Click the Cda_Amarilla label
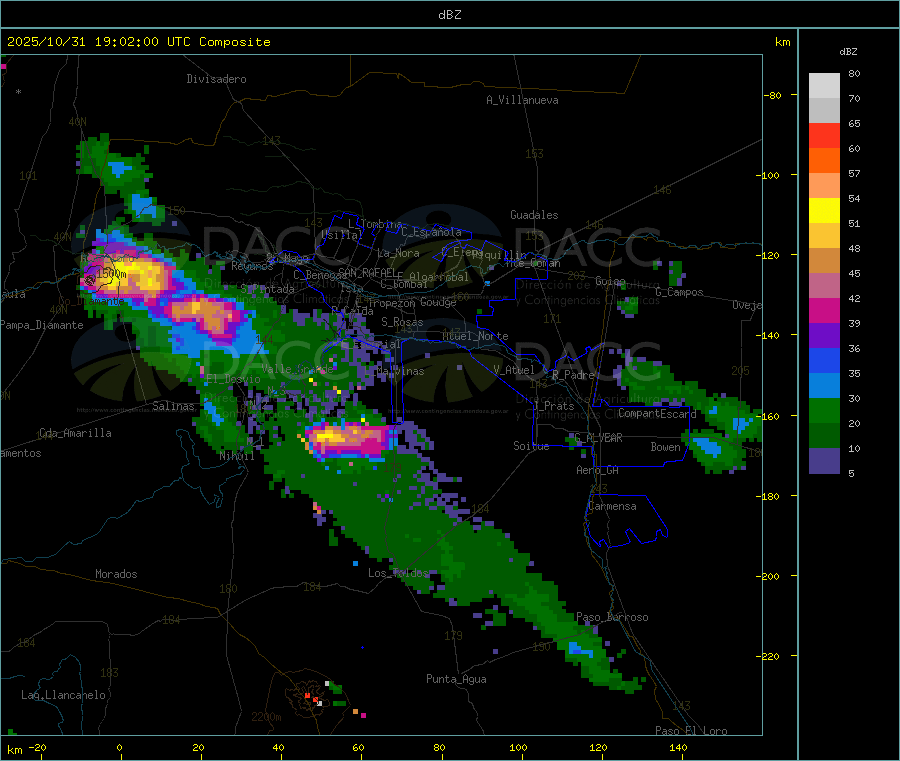 pyautogui.click(x=75, y=433)
